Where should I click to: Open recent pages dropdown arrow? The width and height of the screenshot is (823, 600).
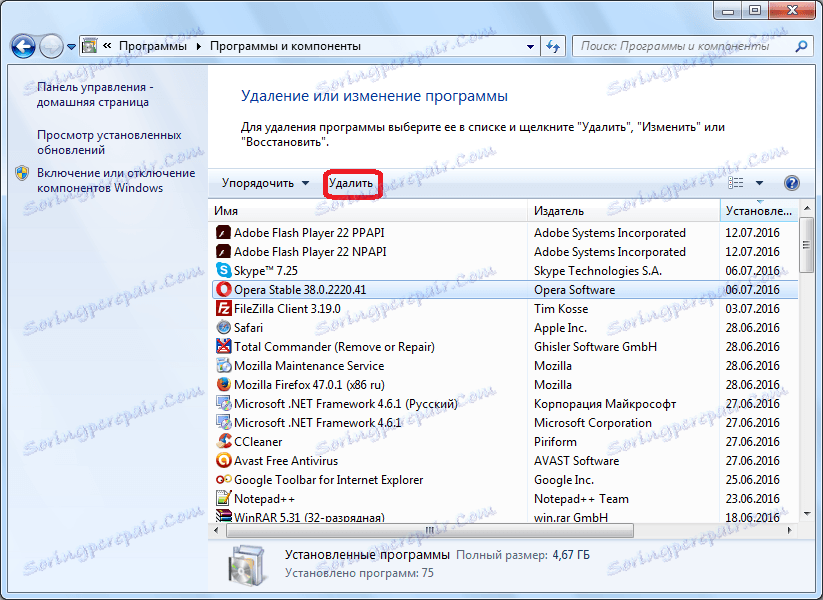(x=71, y=47)
